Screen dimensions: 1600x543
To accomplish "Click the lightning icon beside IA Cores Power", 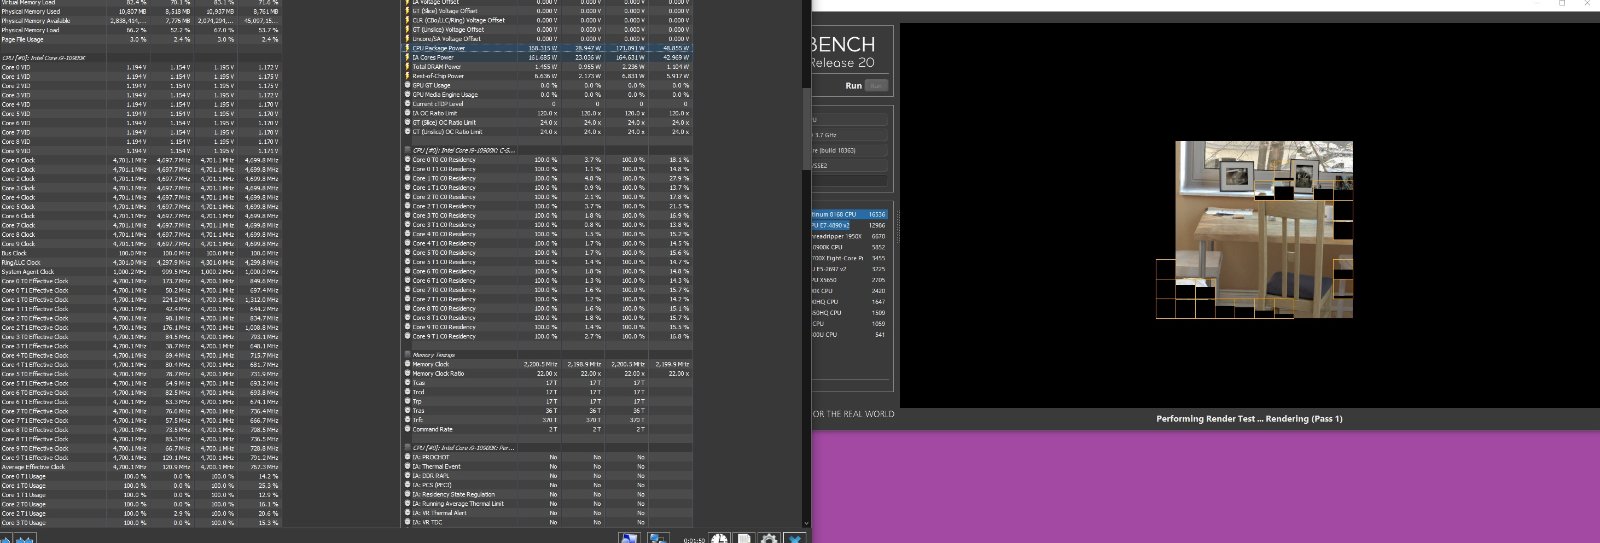I will 408,57.
